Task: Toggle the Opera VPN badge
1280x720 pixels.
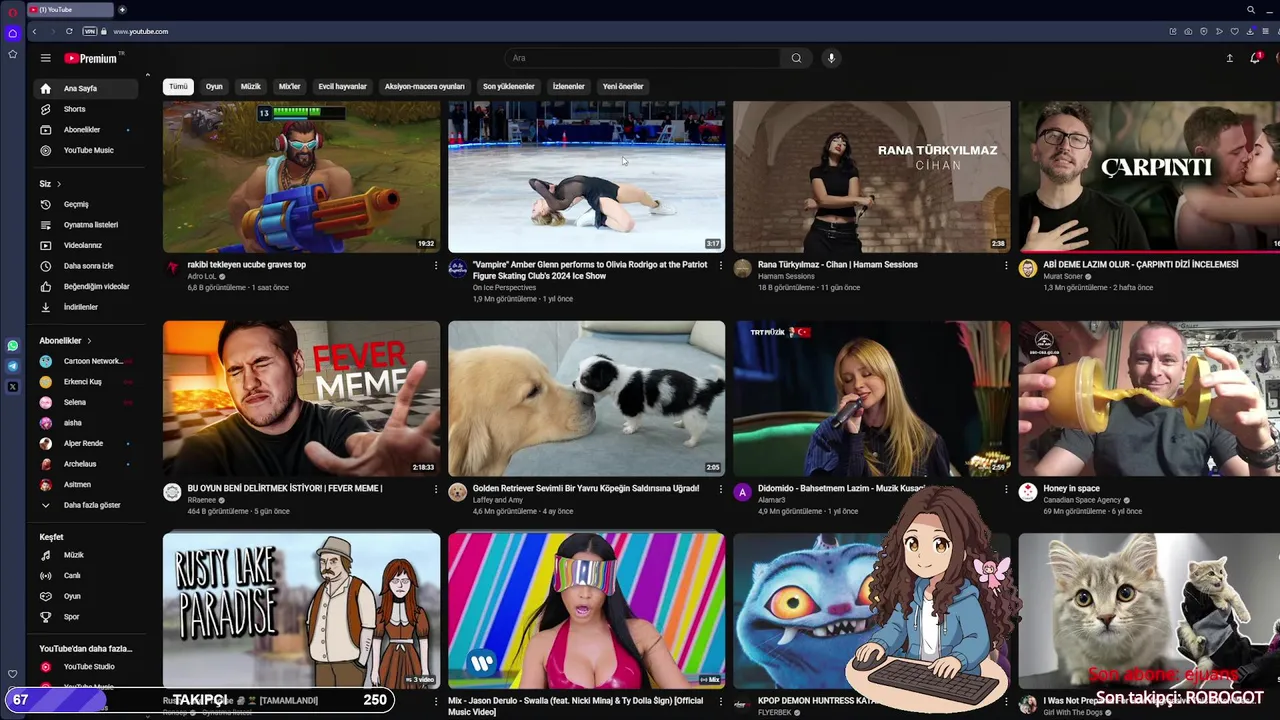Action: coord(90,31)
